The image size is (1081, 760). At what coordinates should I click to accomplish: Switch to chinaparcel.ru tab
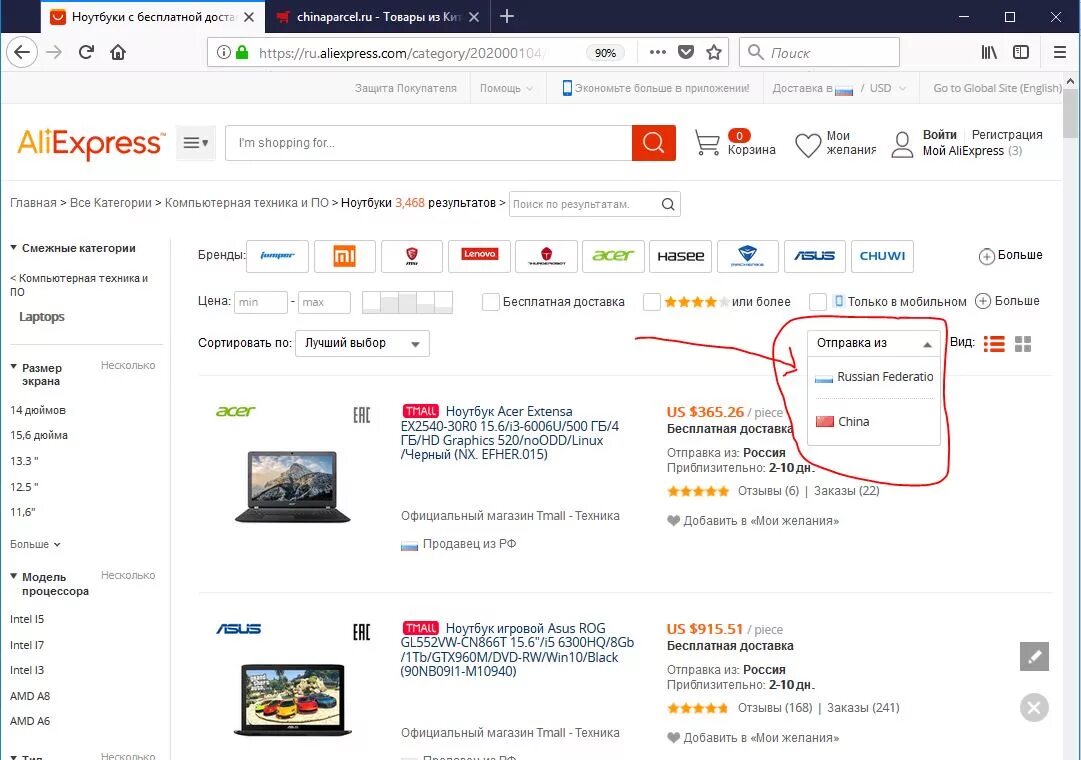378,17
